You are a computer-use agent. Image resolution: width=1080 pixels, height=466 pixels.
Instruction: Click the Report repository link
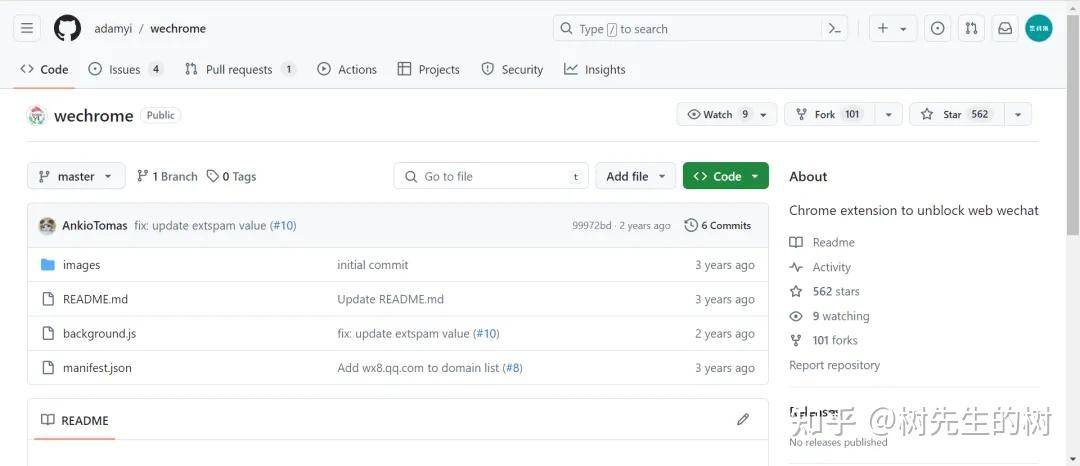click(x=834, y=365)
